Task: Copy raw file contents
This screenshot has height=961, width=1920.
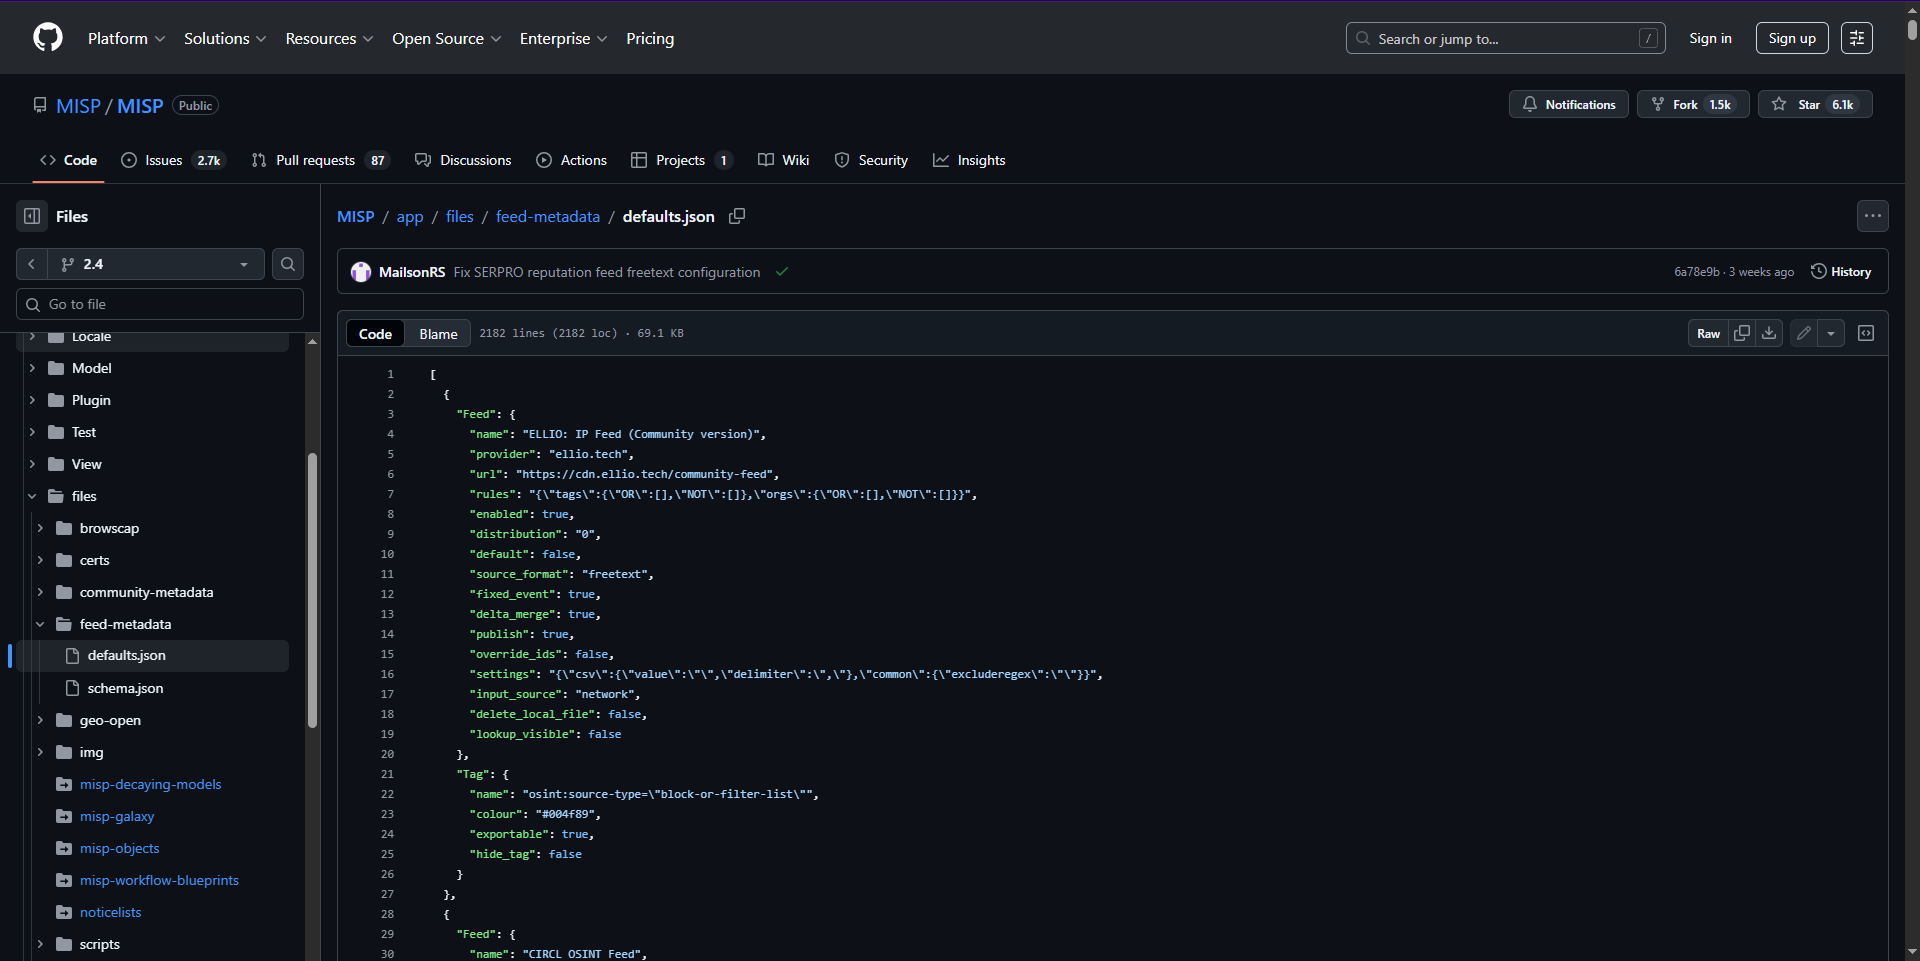Action: point(1742,333)
